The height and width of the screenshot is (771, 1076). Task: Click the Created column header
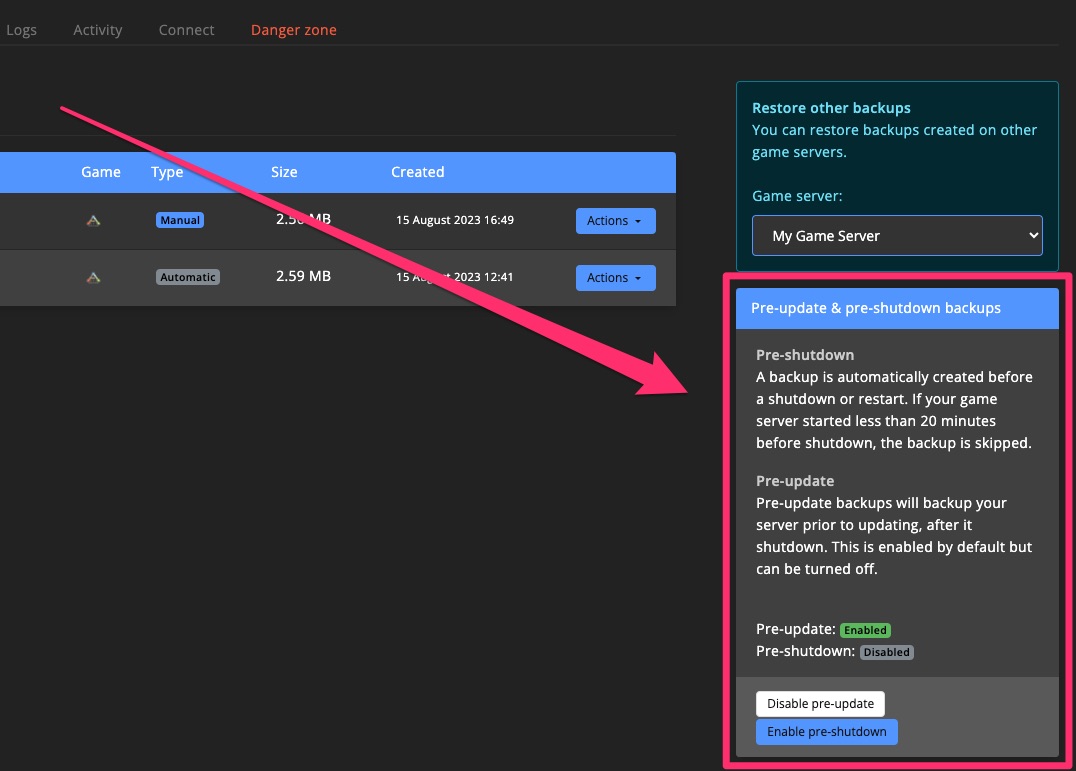(417, 171)
